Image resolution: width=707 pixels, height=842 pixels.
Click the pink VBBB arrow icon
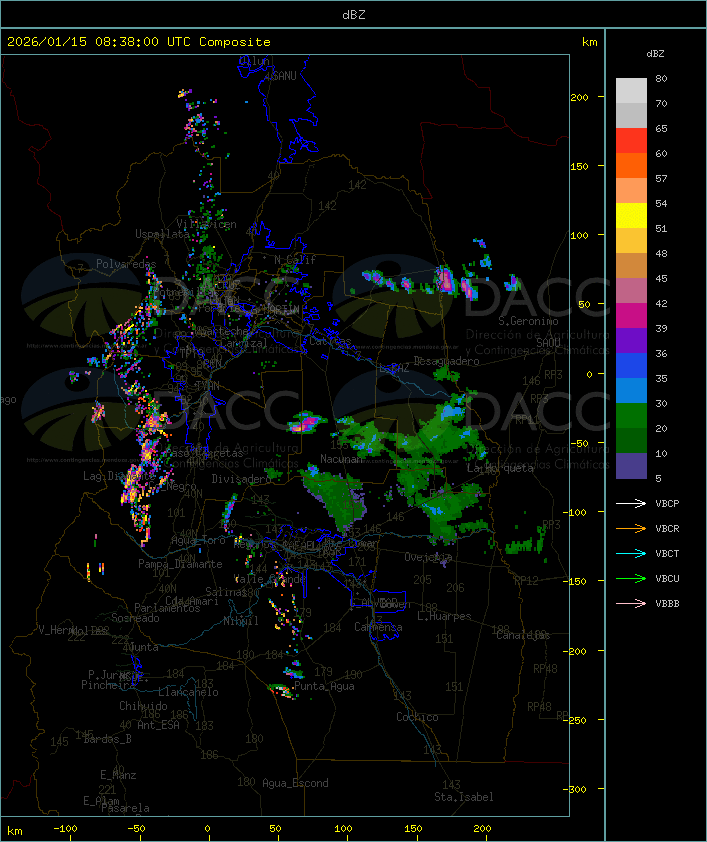coord(631,603)
